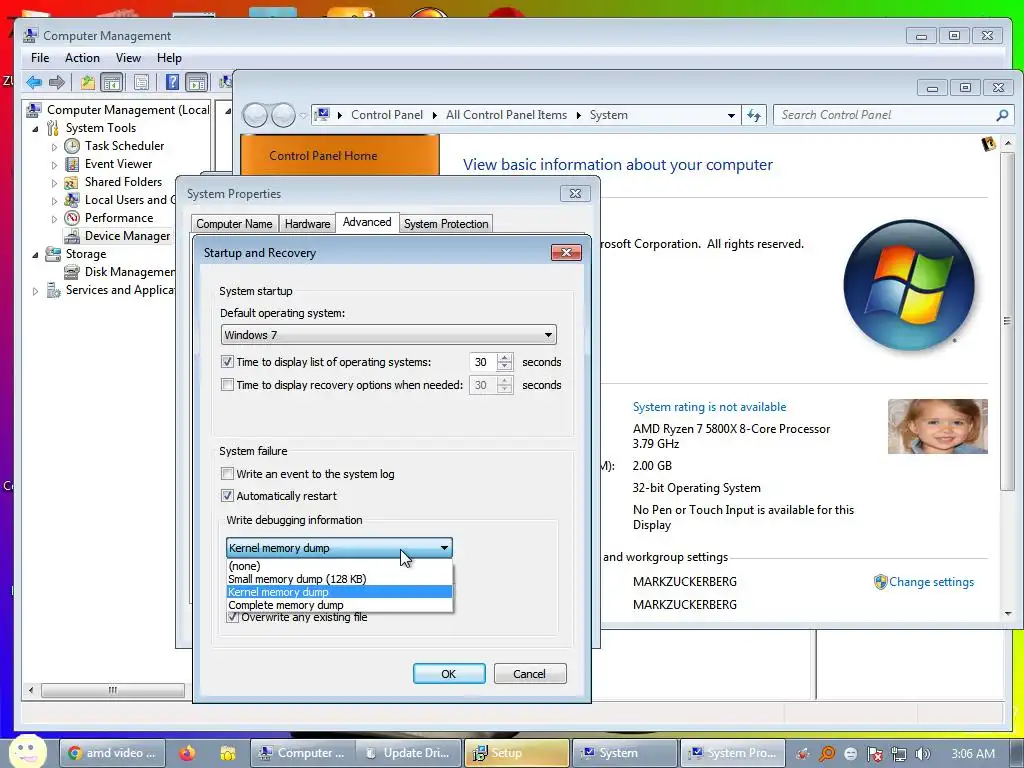Click Control Panel back navigation button
Screen dimensions: 1024x768
tap(255, 116)
